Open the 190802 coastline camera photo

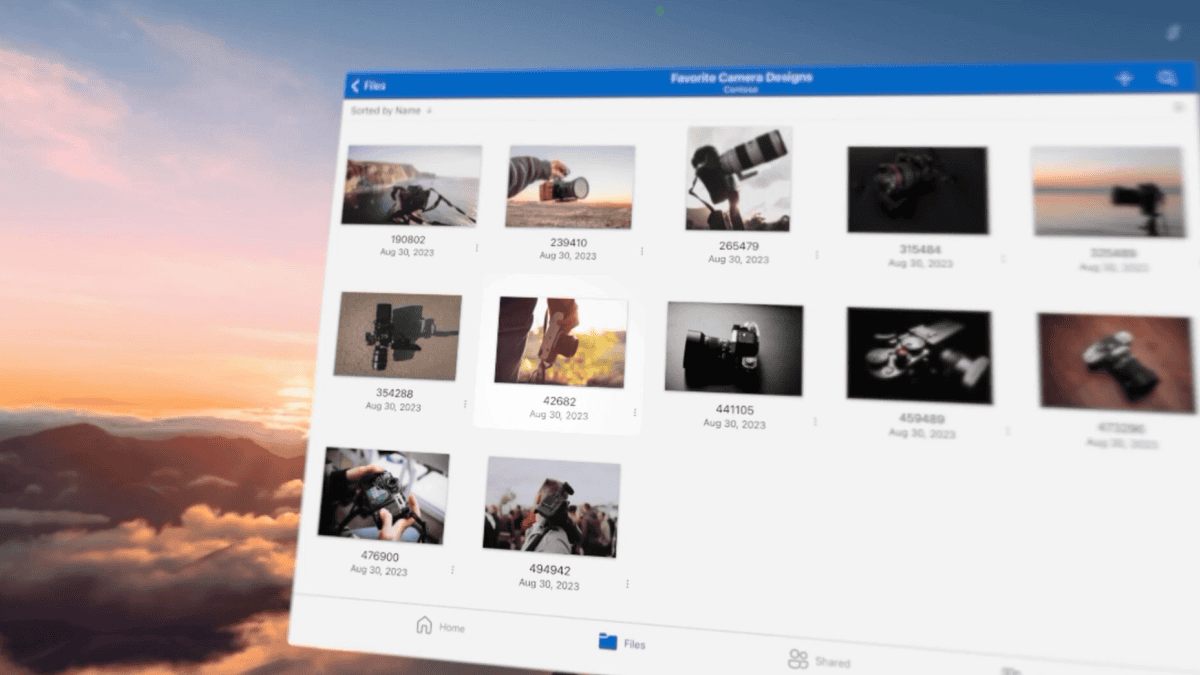[412, 185]
